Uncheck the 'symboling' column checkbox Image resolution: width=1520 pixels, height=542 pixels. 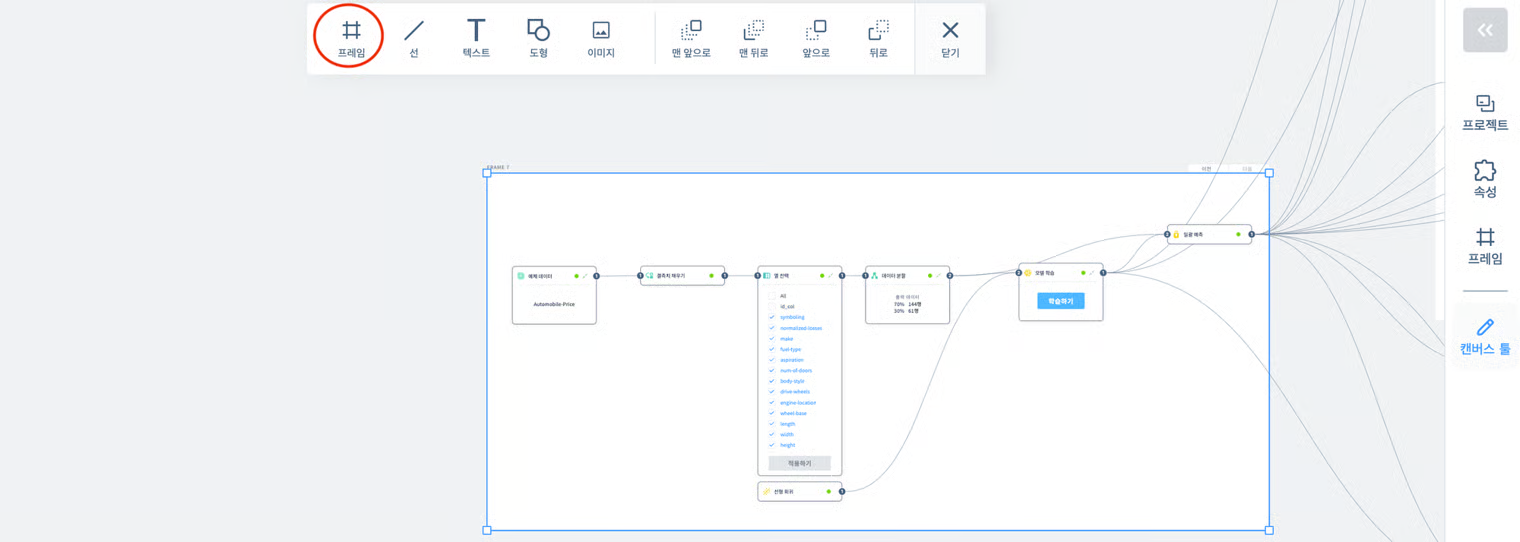coord(772,317)
